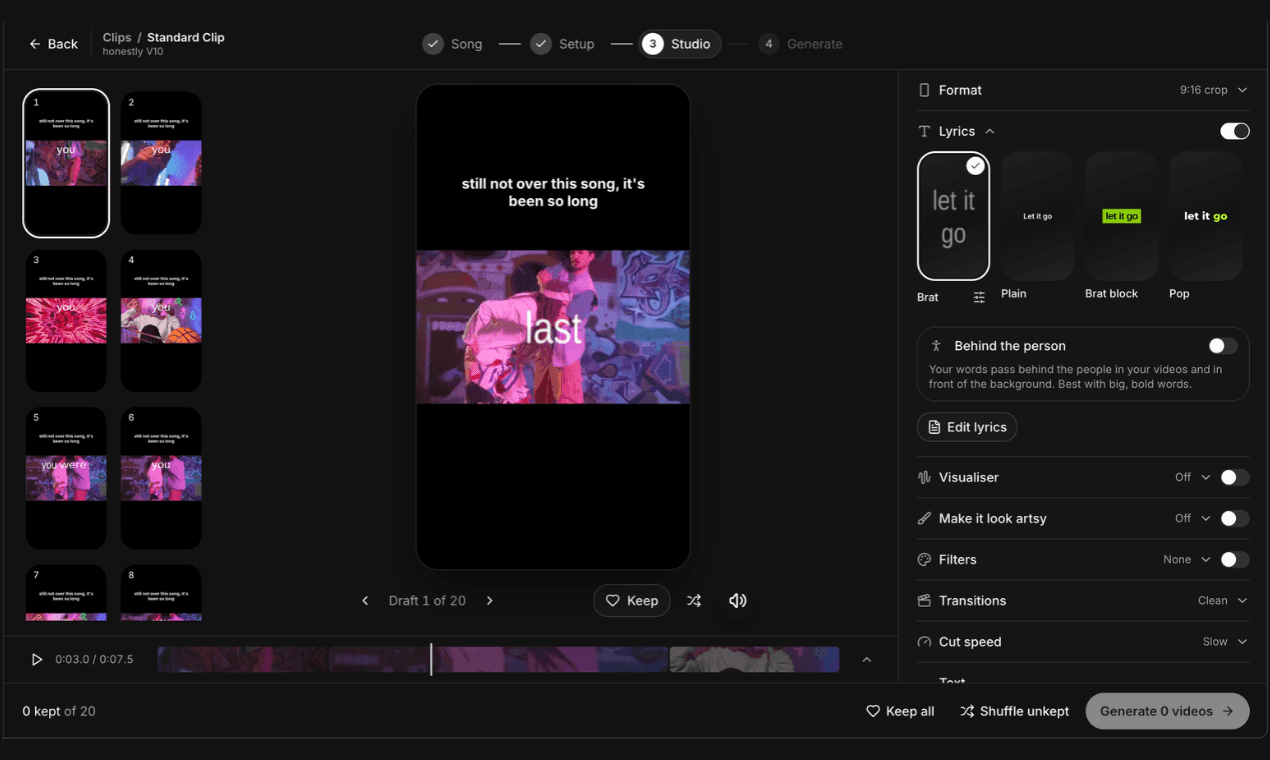Click the Visualiser waveform icon
Screen dimensions: 1270x760
(x=924, y=477)
